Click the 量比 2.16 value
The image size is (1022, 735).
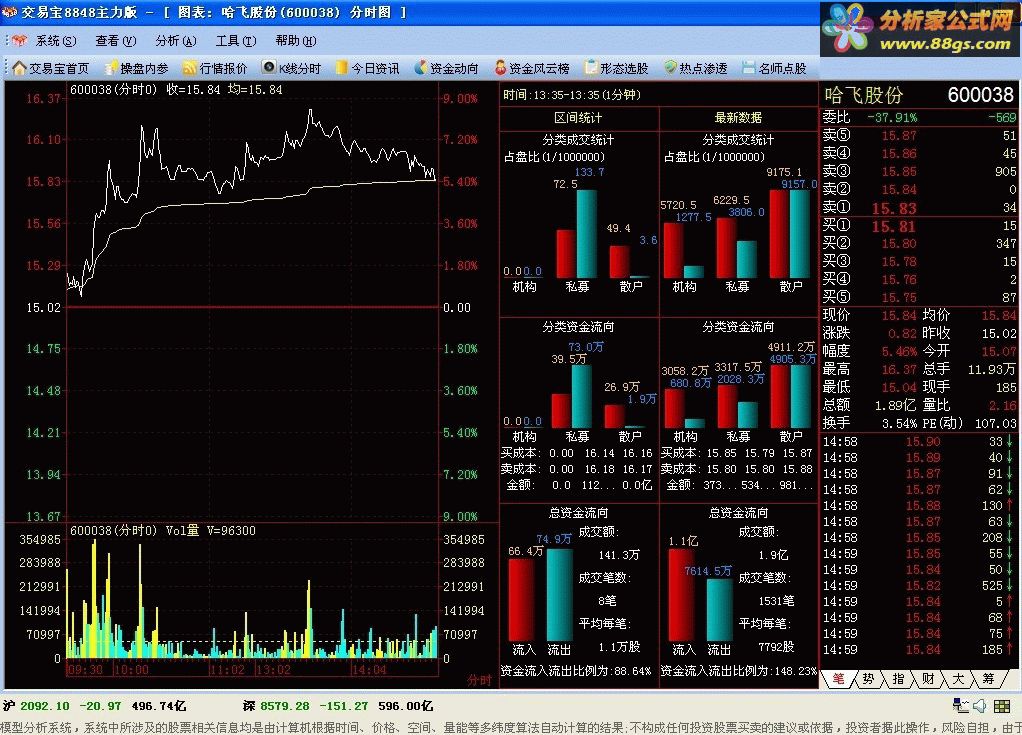point(1002,405)
